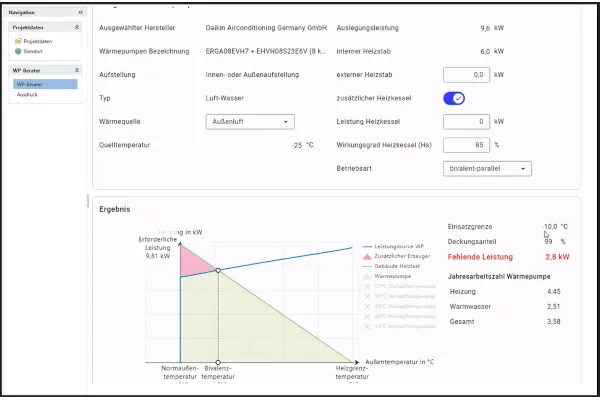Open the Wärmequelle dropdown showing Außenluft

[x=250, y=122]
